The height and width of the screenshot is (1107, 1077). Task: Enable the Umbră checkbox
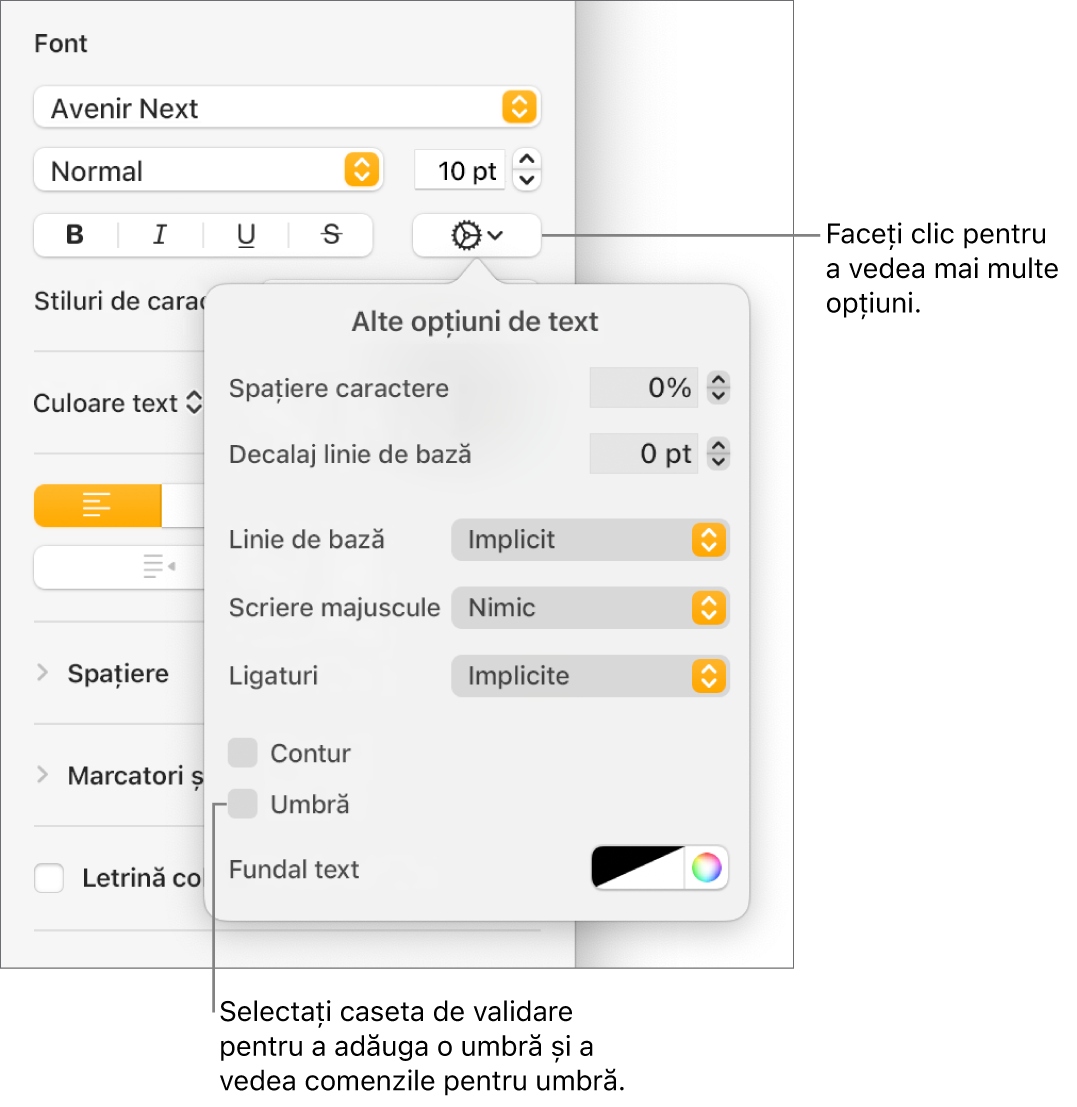(243, 804)
